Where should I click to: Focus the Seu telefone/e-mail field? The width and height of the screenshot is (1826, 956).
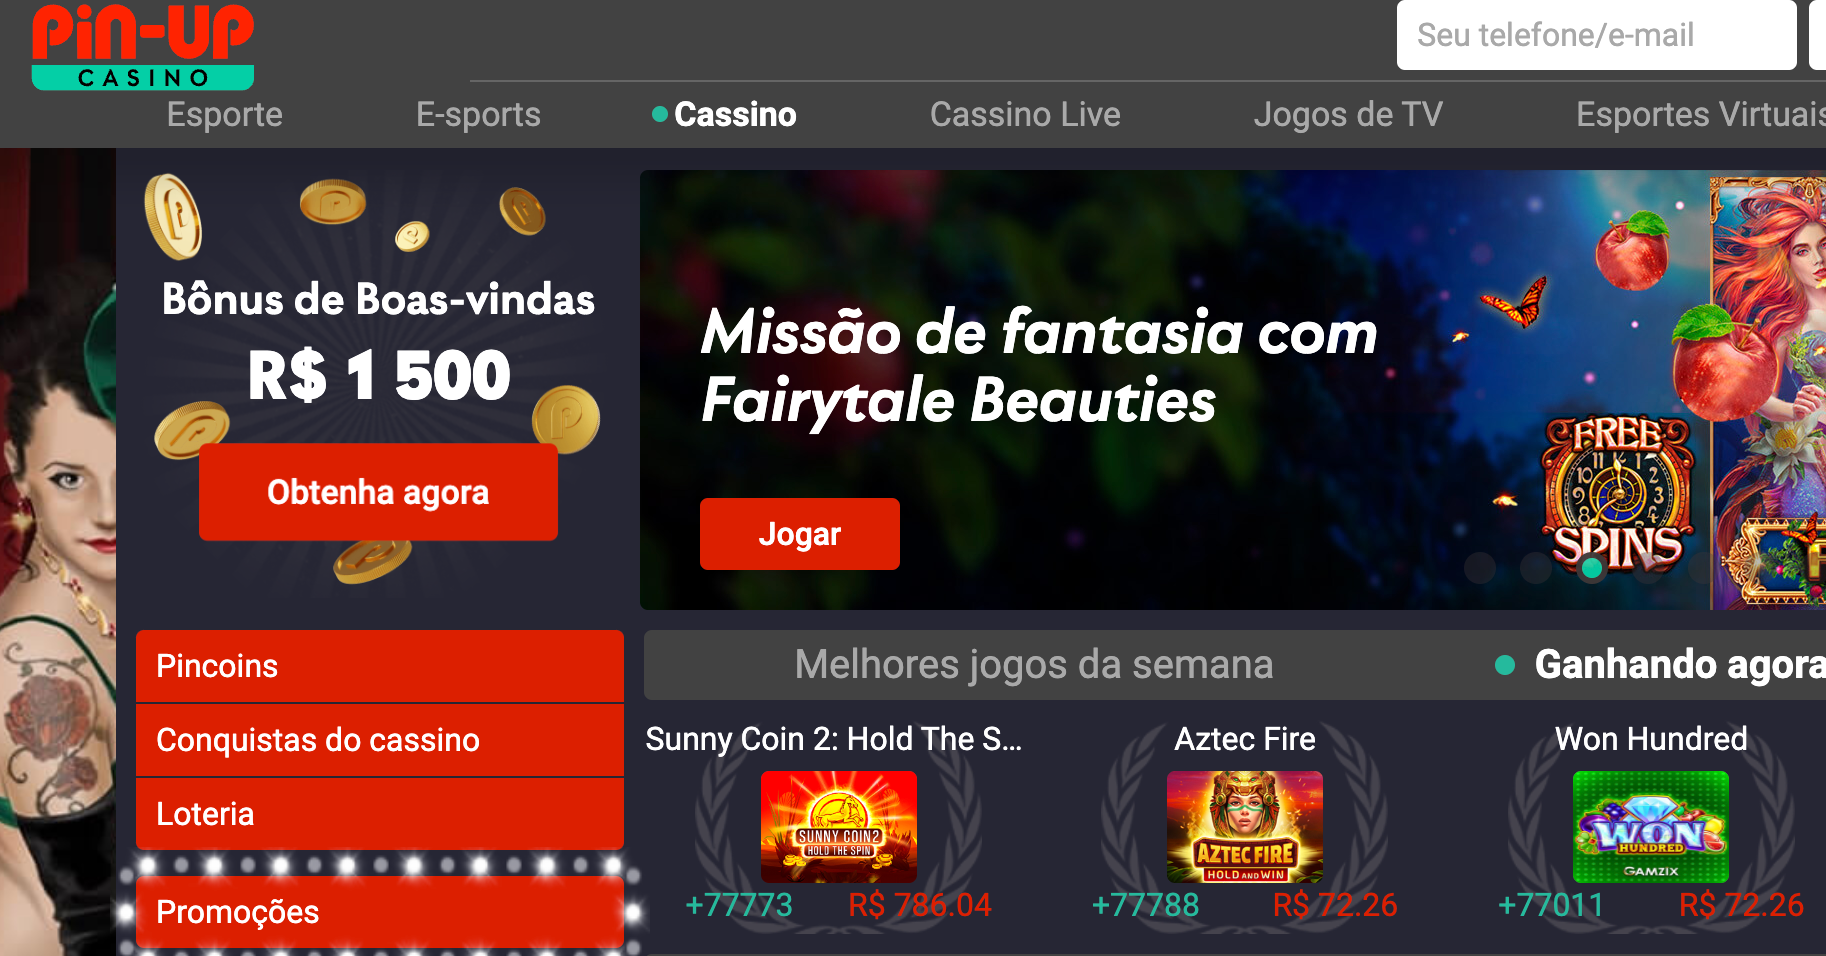pos(1596,35)
